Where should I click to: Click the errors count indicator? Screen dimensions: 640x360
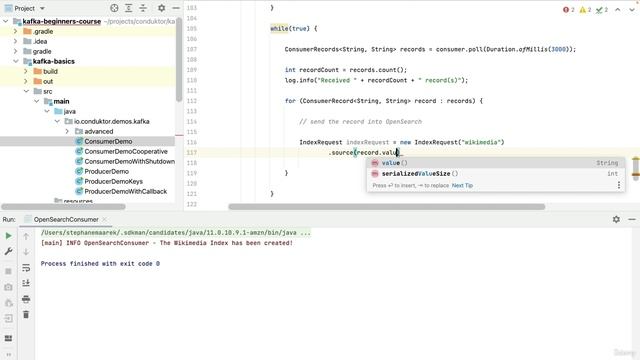click(x=569, y=10)
